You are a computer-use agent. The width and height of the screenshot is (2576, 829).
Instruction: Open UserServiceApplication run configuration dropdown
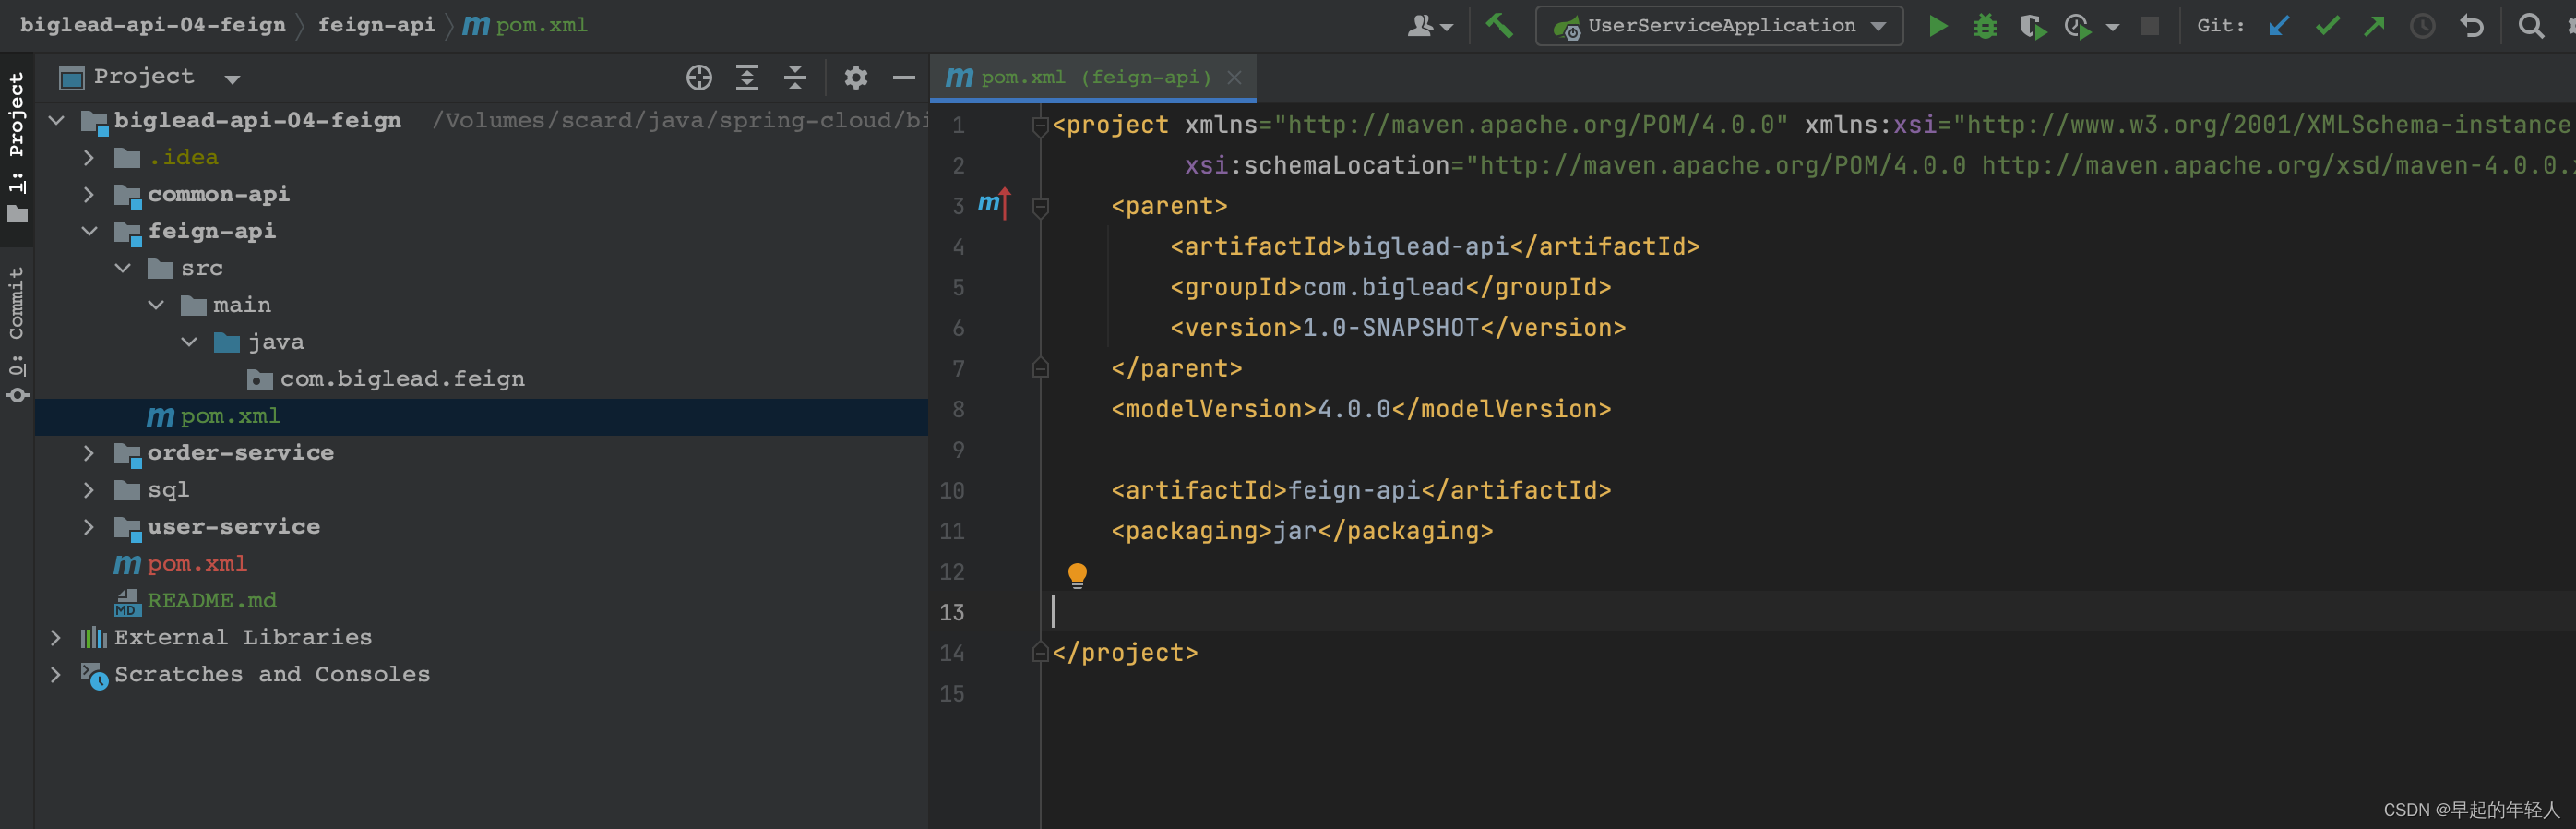[x=1718, y=26]
